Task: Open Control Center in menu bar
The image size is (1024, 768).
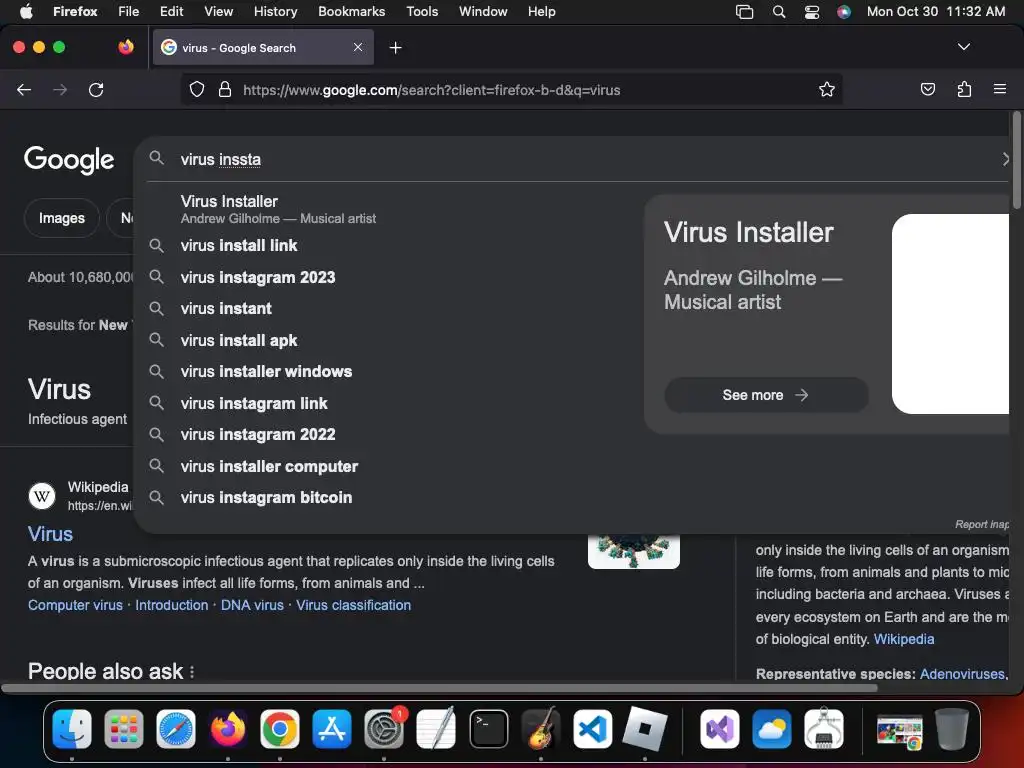Action: (812, 11)
